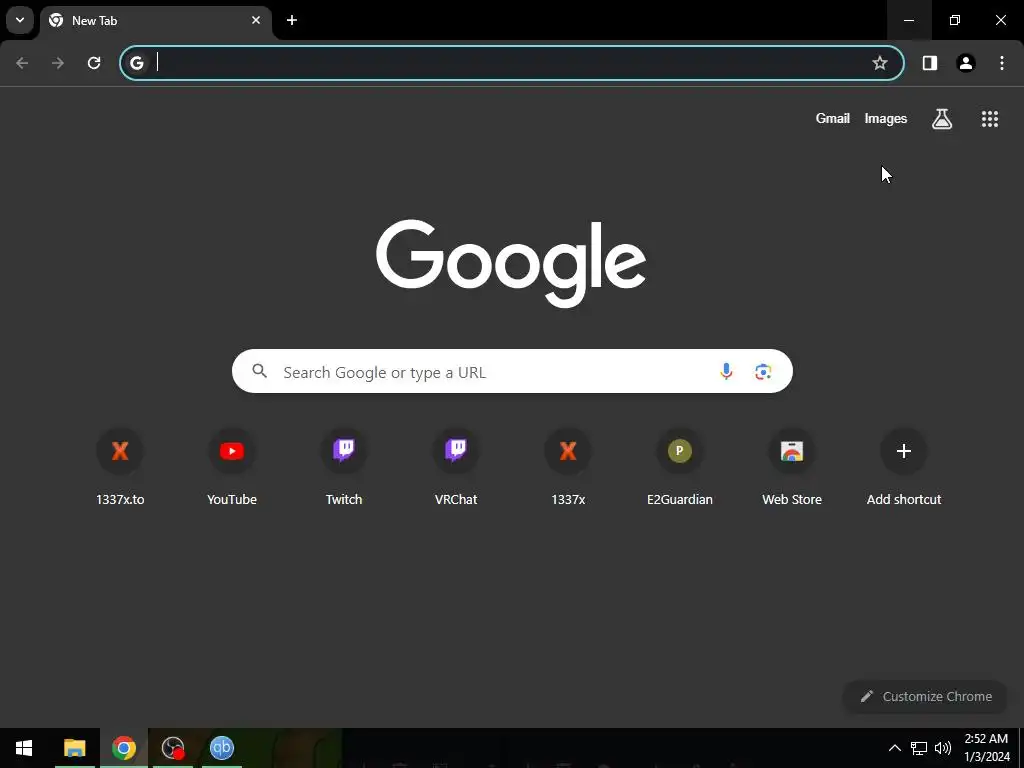Open the E2Guardian shortcut
Image resolution: width=1024 pixels, height=768 pixels.
click(680, 467)
